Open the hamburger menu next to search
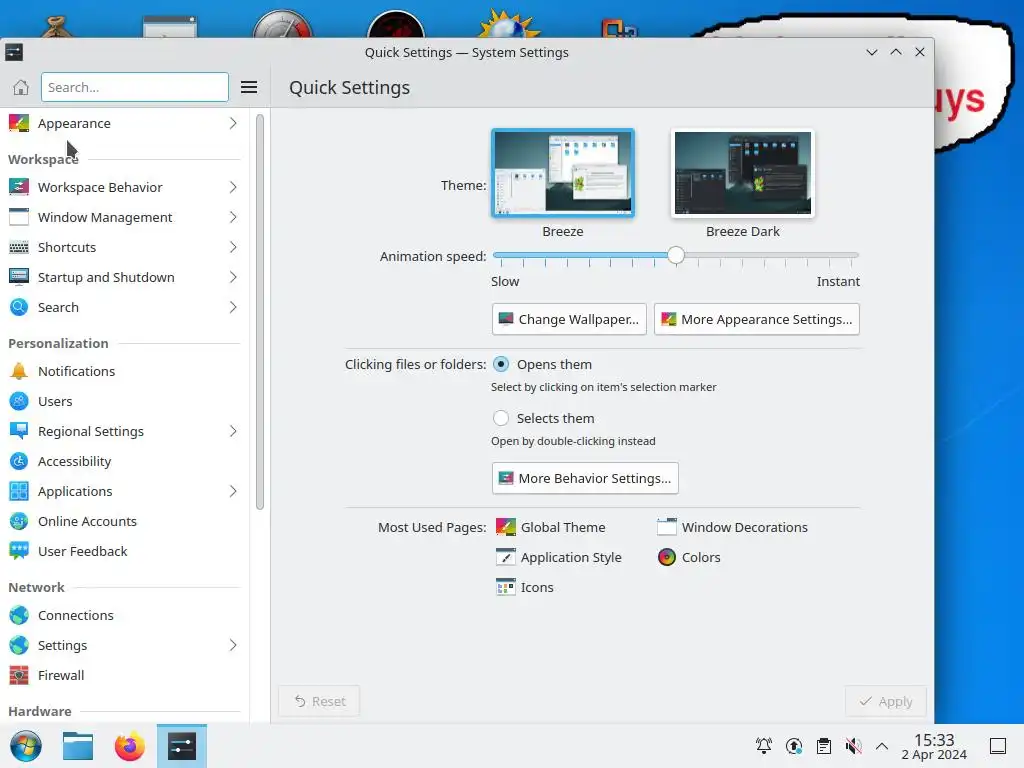Viewport: 1024px width, 768px height. pos(249,87)
